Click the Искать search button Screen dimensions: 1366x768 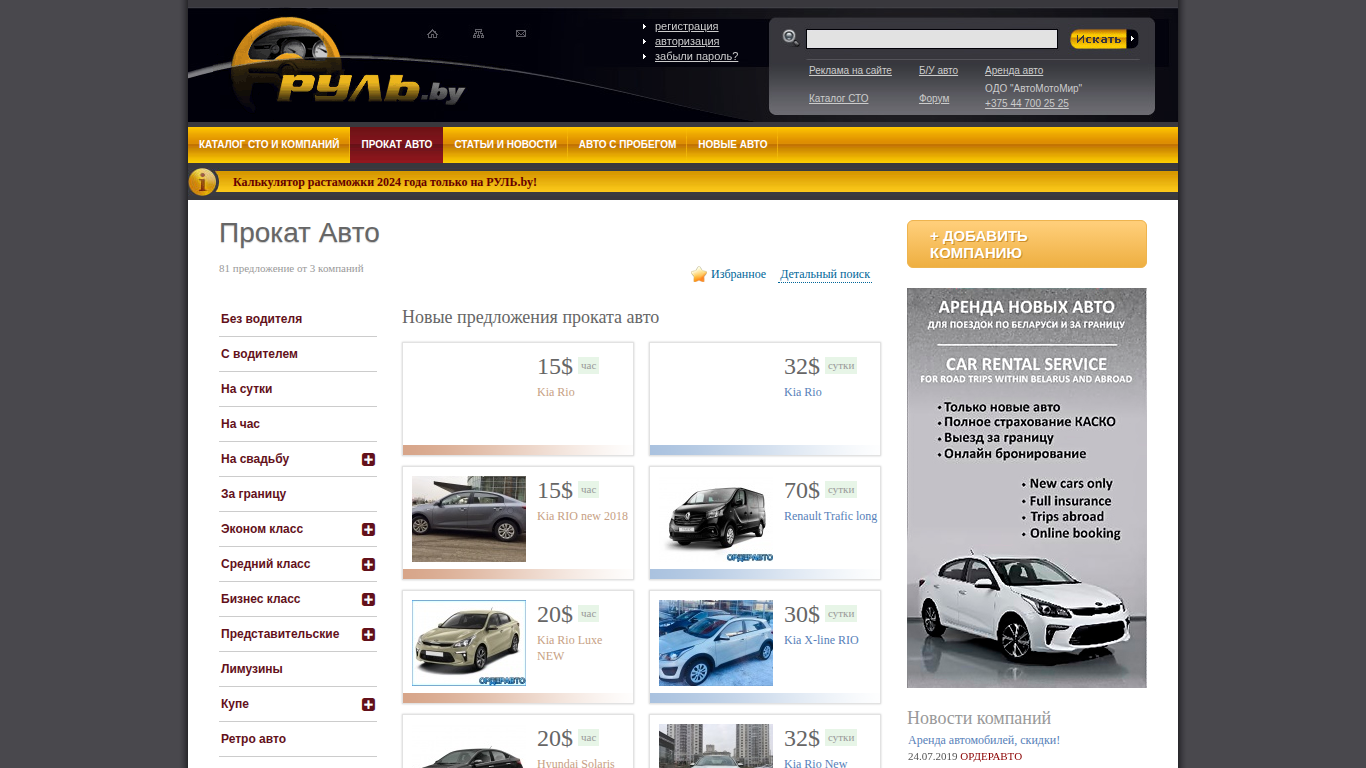coord(1104,39)
